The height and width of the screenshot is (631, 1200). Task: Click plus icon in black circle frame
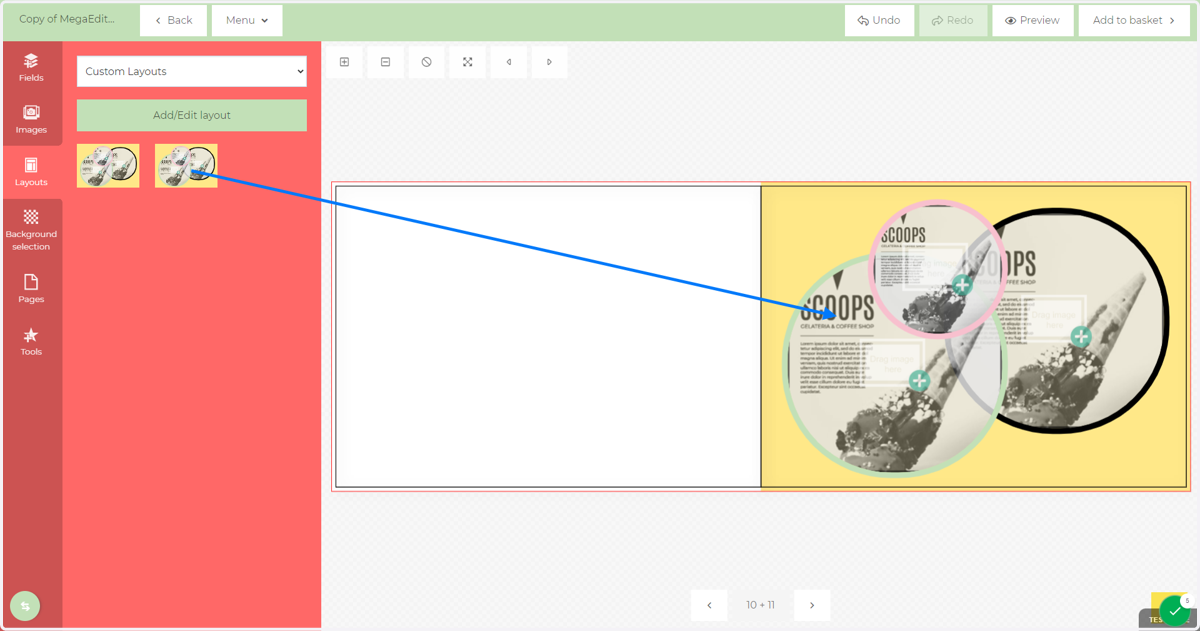[x=1080, y=337]
